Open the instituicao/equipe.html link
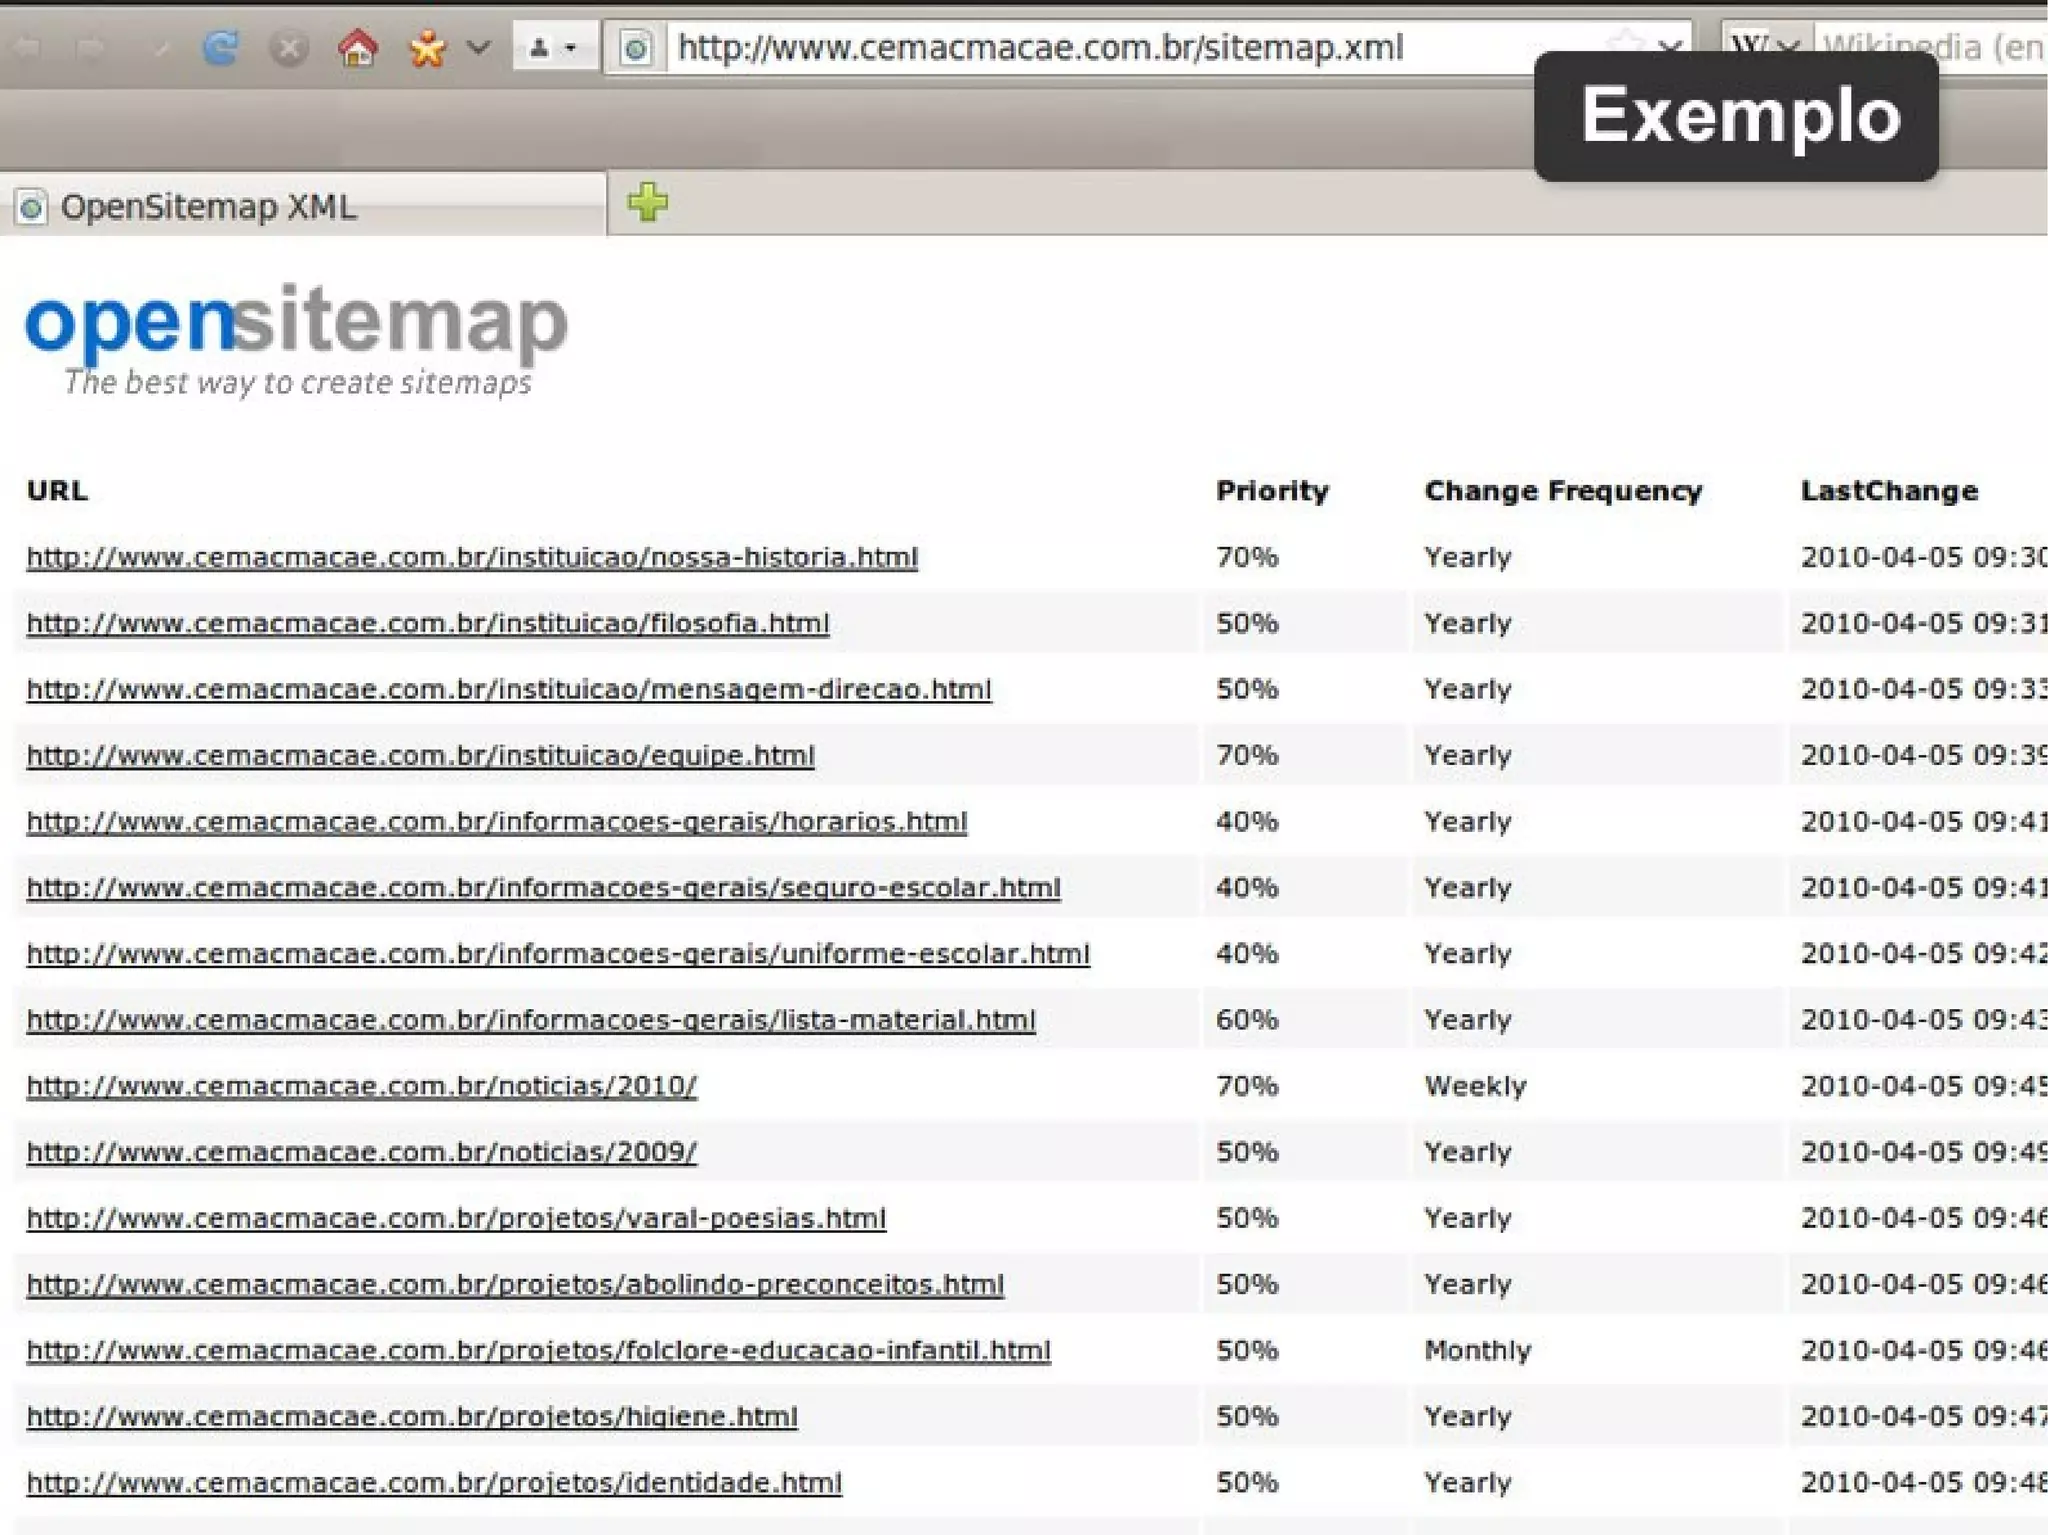The image size is (2048, 1535). [x=420, y=755]
